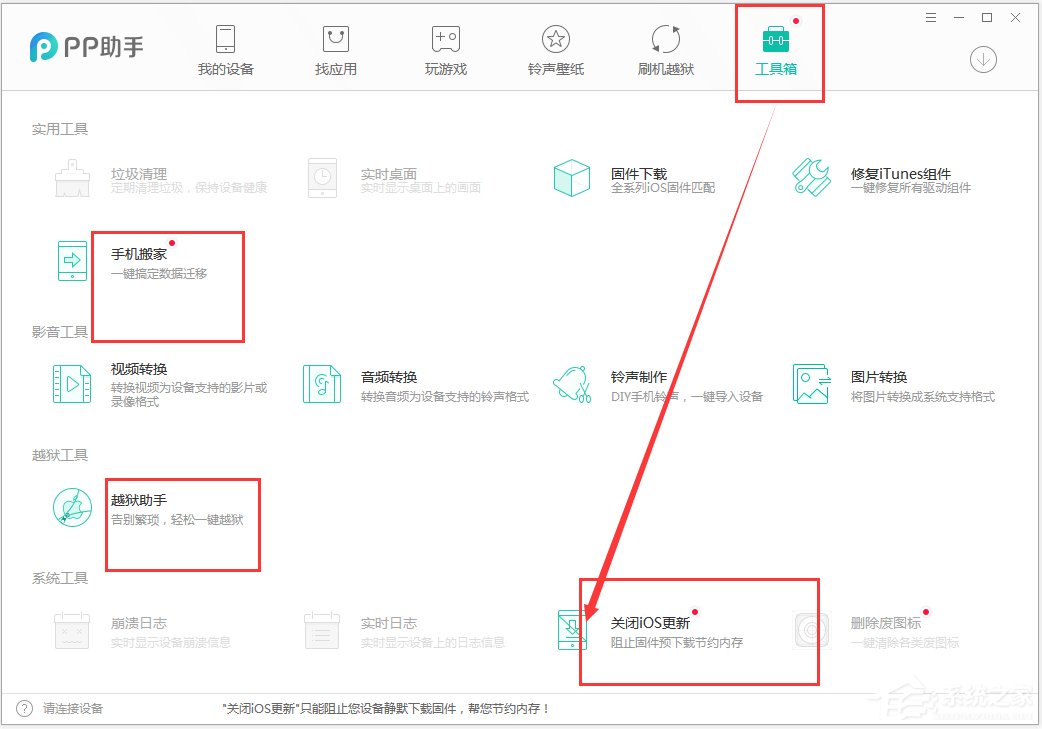
Task: Switch to the 玩游戏 tab label
Action: pyautogui.click(x=445, y=69)
